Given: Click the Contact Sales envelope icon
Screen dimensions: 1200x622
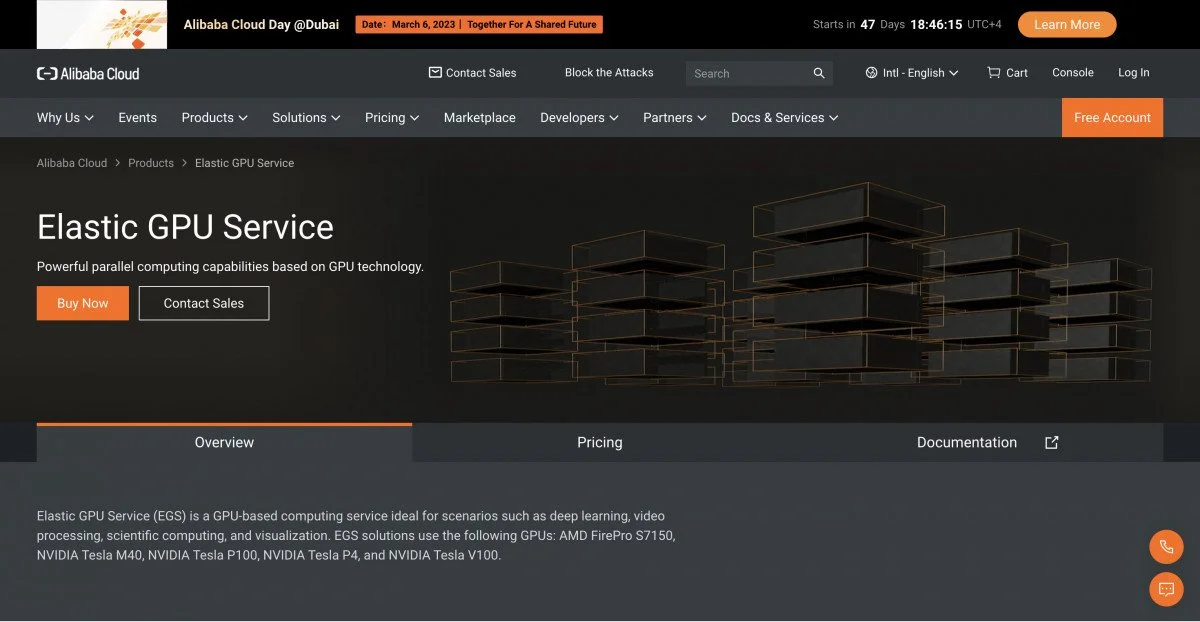Looking at the screenshot, I should click(x=435, y=73).
